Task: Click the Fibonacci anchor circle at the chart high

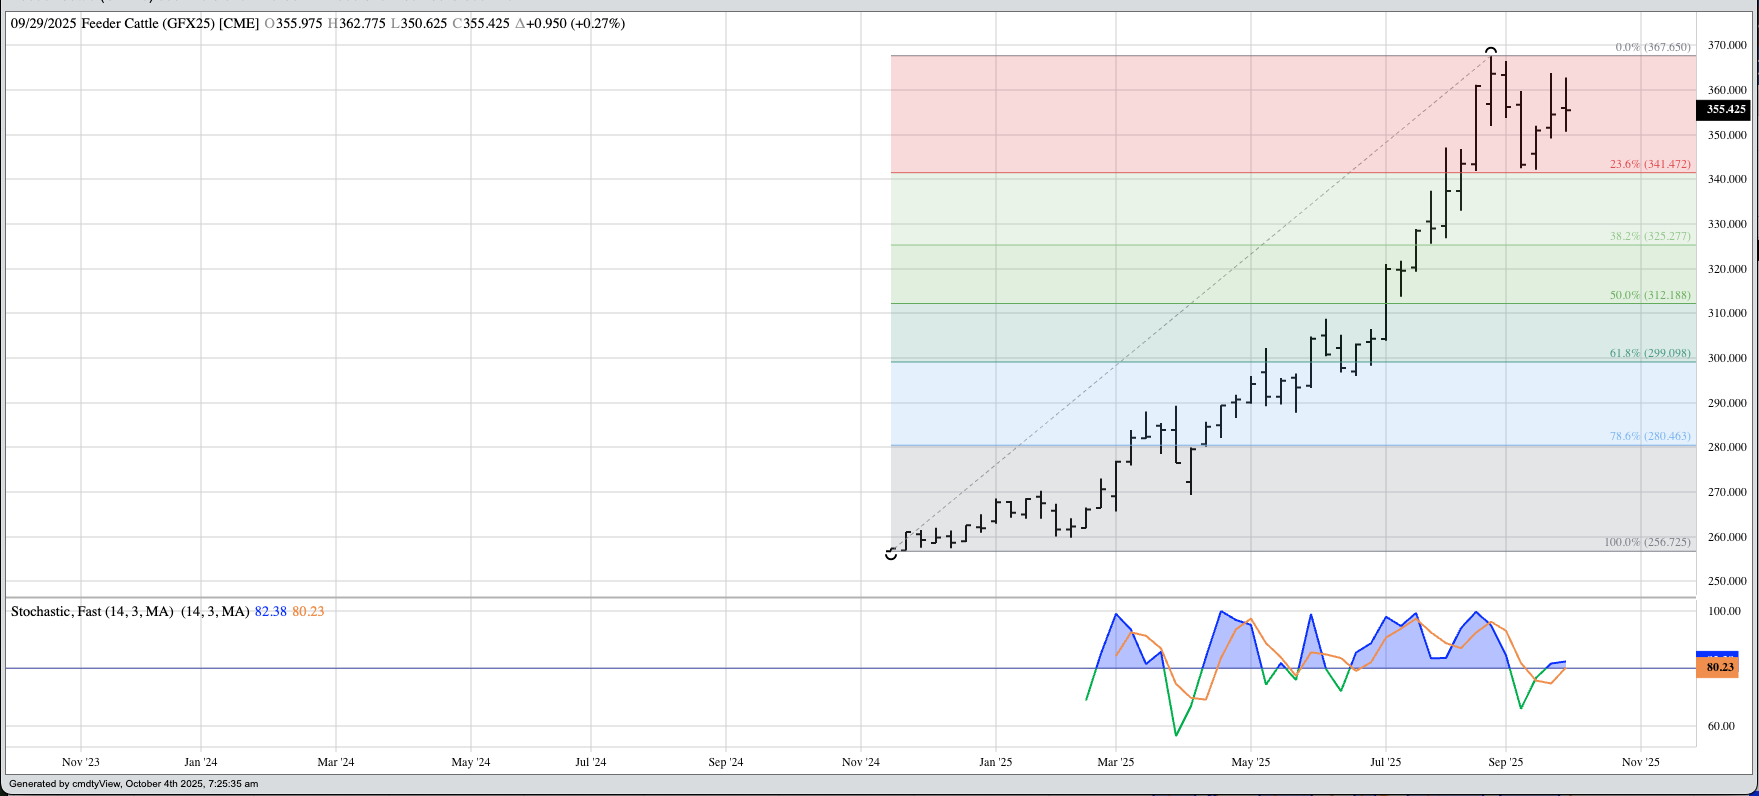Action: click(x=1491, y=51)
